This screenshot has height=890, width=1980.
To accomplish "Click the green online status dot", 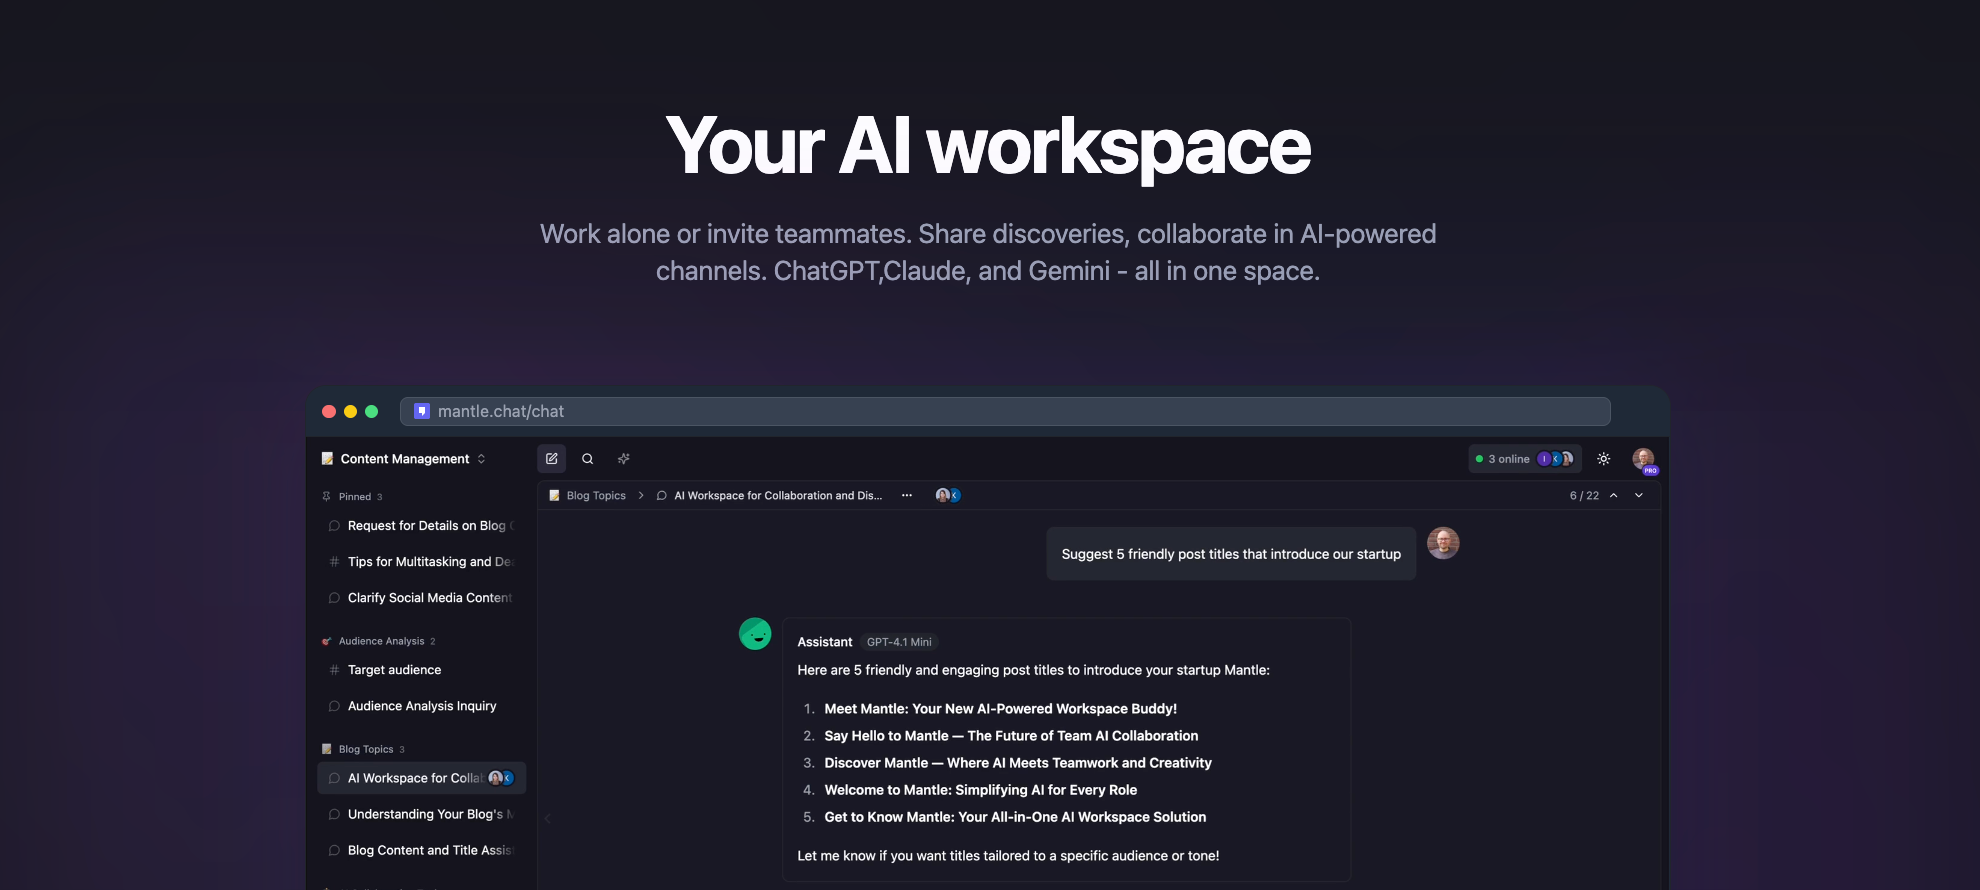I will 1480,459.
